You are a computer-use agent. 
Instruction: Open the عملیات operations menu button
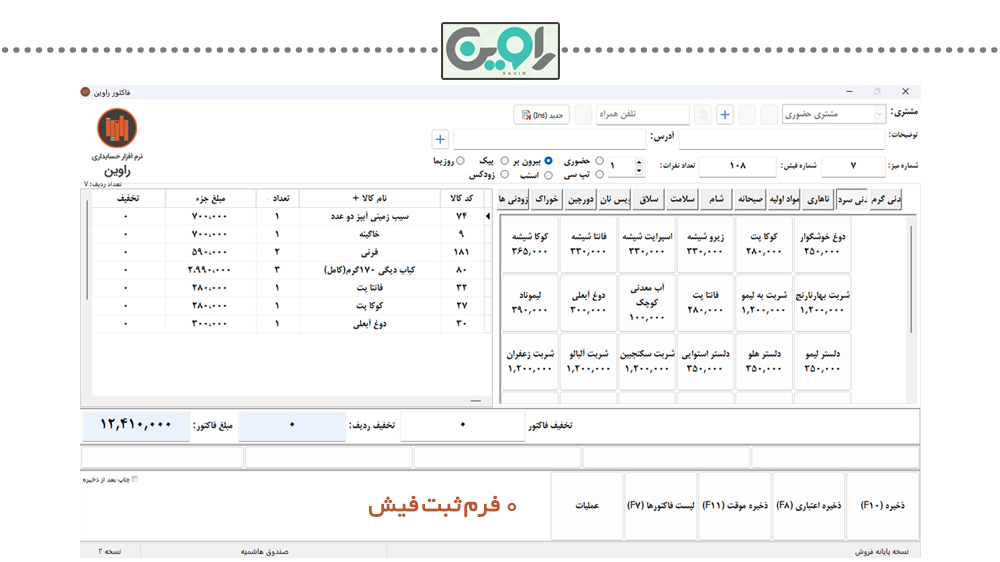click(x=586, y=506)
